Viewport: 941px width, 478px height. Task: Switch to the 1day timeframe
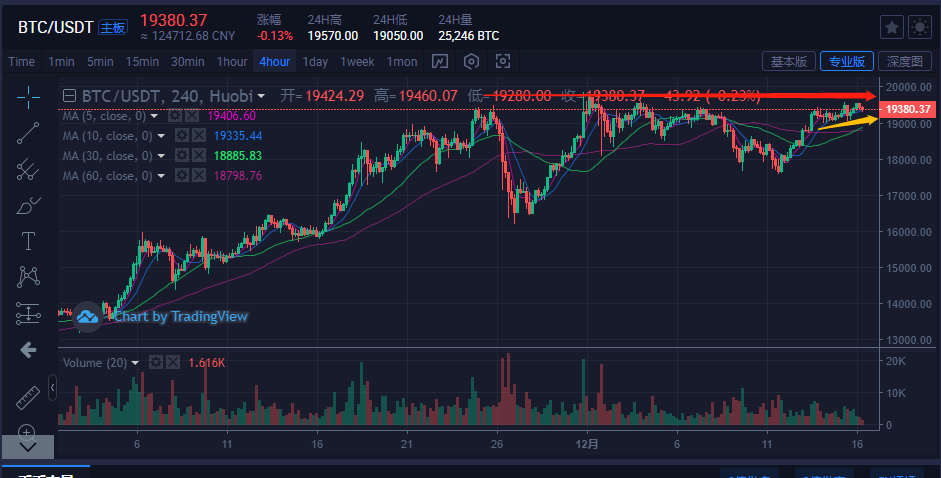315,62
